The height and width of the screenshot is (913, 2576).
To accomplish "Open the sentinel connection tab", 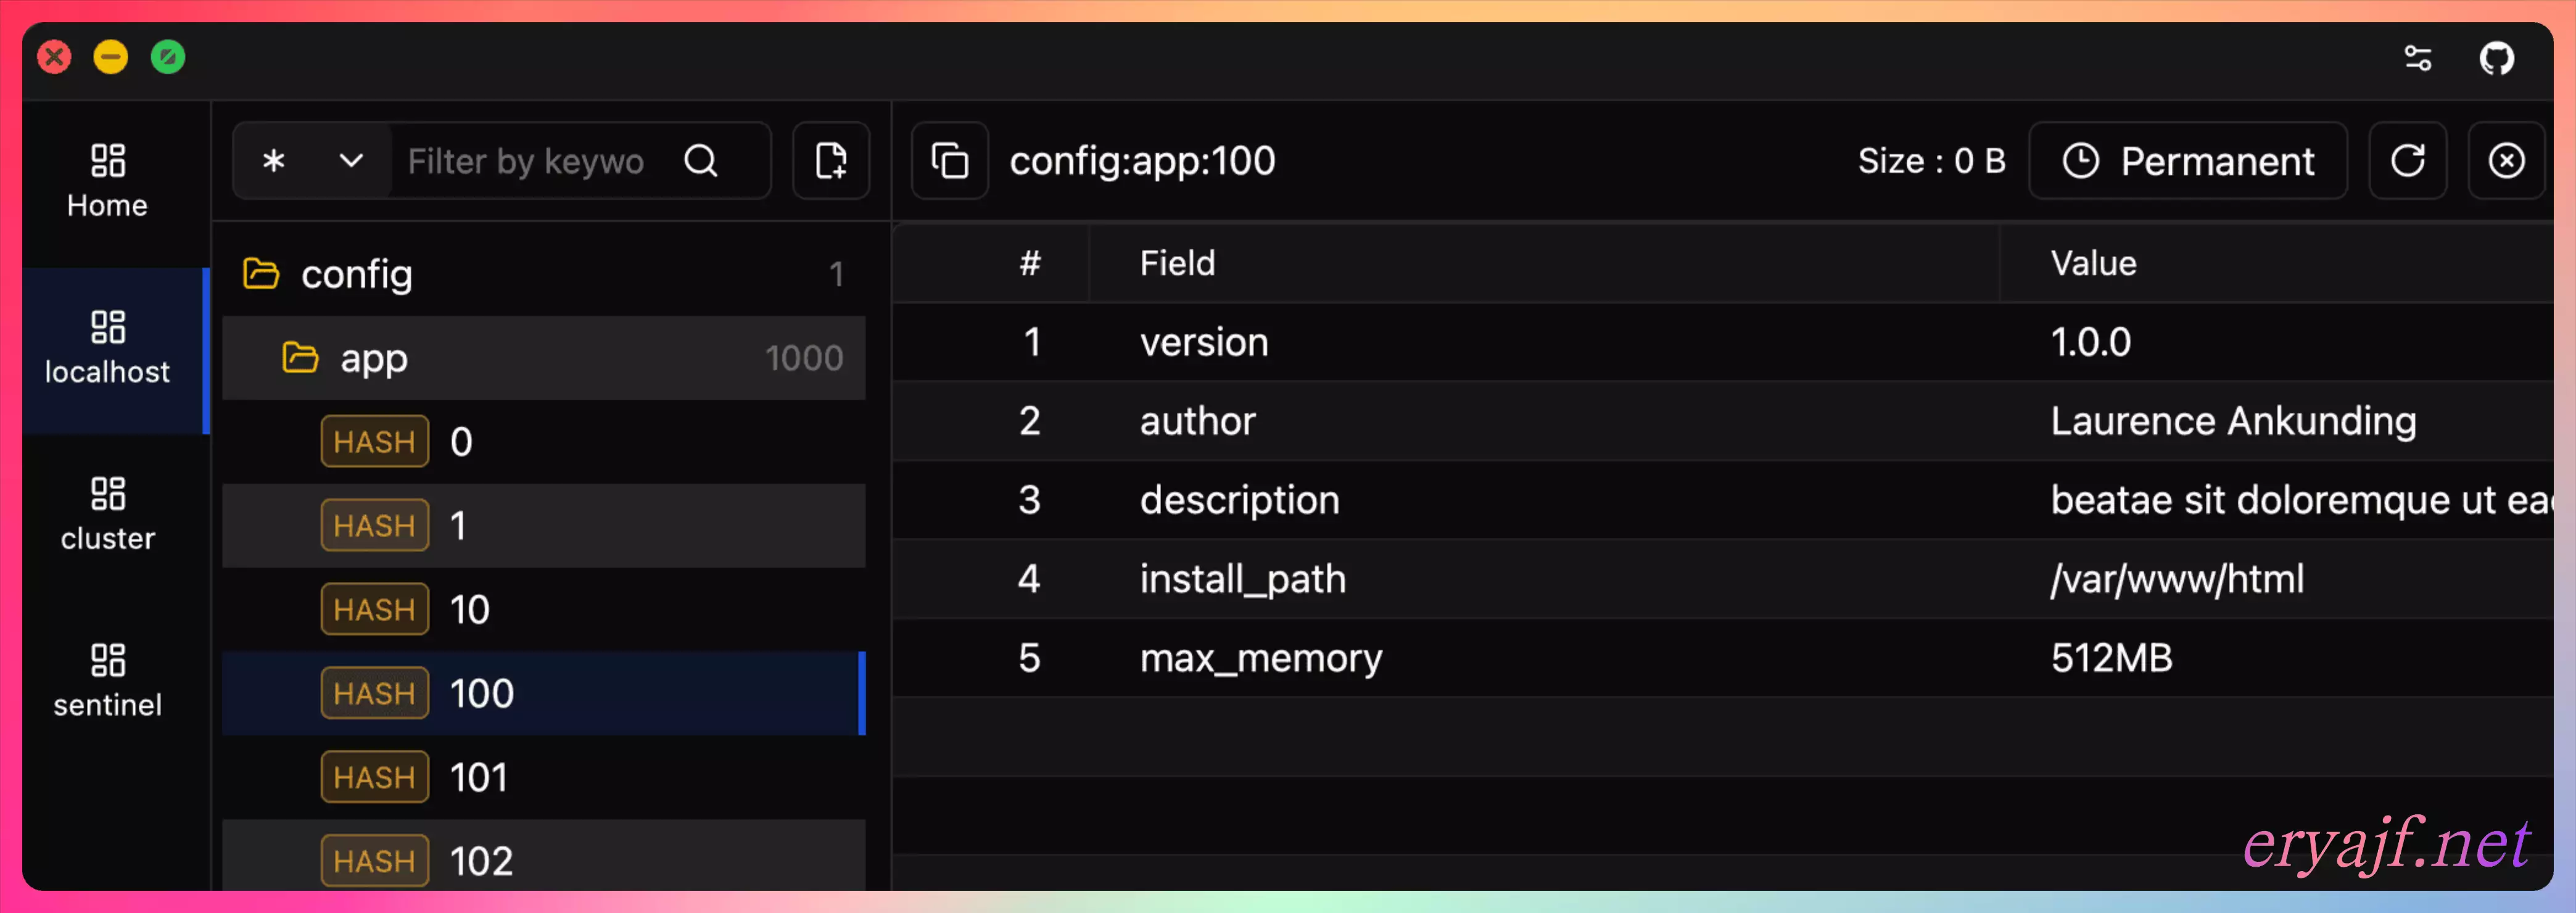I will (x=107, y=681).
